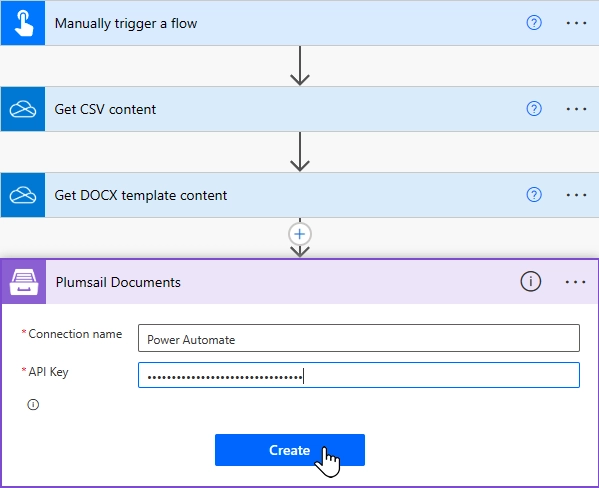Click the Plumsail Documents drawer icon
This screenshot has height=488, width=599.
(24, 282)
